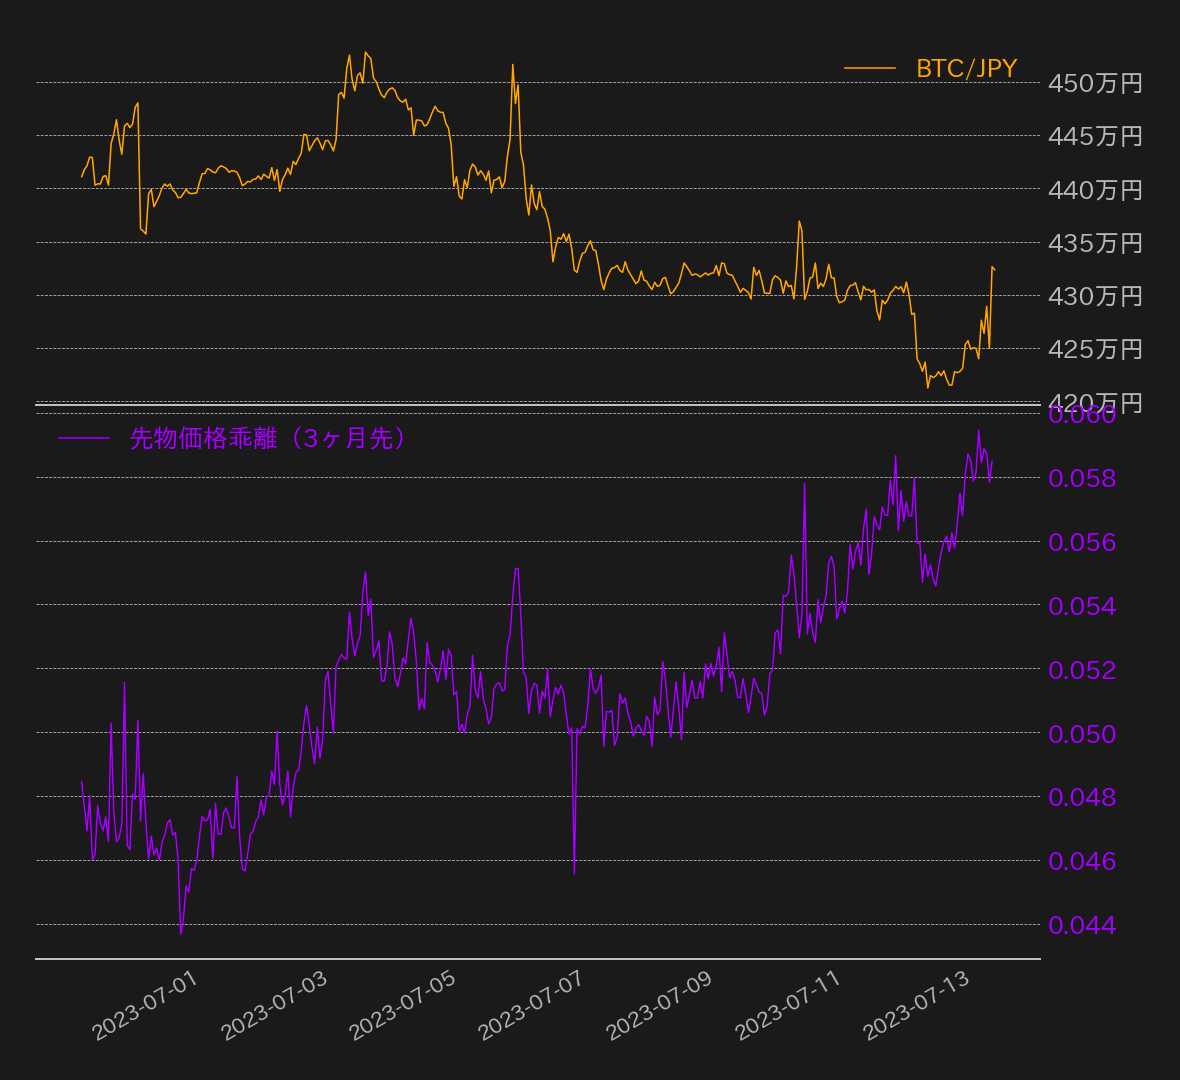This screenshot has width=1180, height=1080.
Task: Click the purple futures legend line swatch
Action: click(84, 438)
